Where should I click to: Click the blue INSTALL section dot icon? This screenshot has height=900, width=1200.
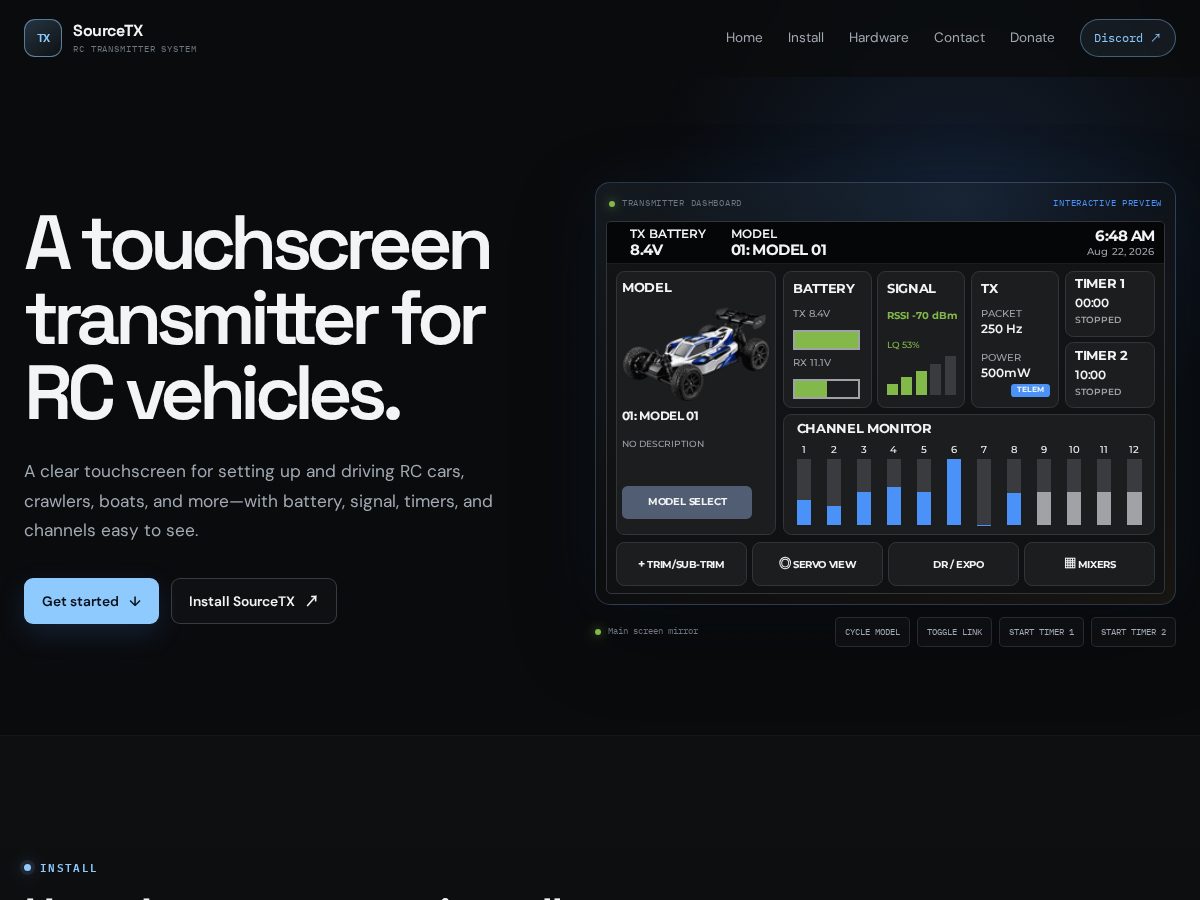coord(27,868)
